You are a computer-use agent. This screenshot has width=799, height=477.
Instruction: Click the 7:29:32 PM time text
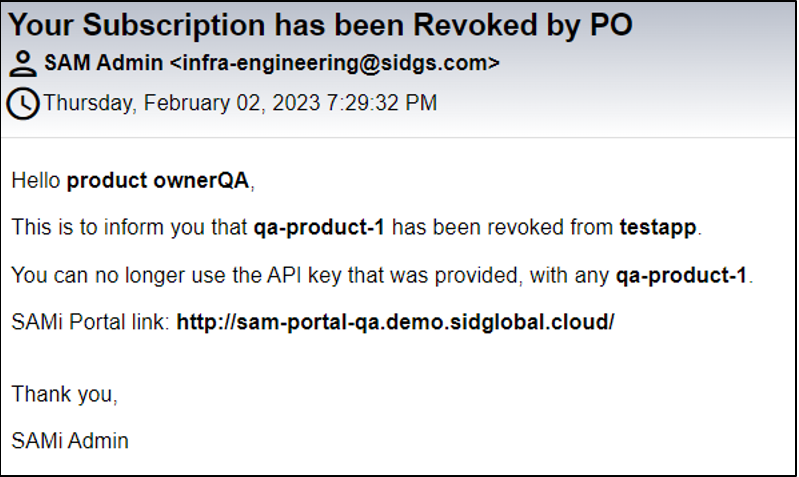pos(382,103)
